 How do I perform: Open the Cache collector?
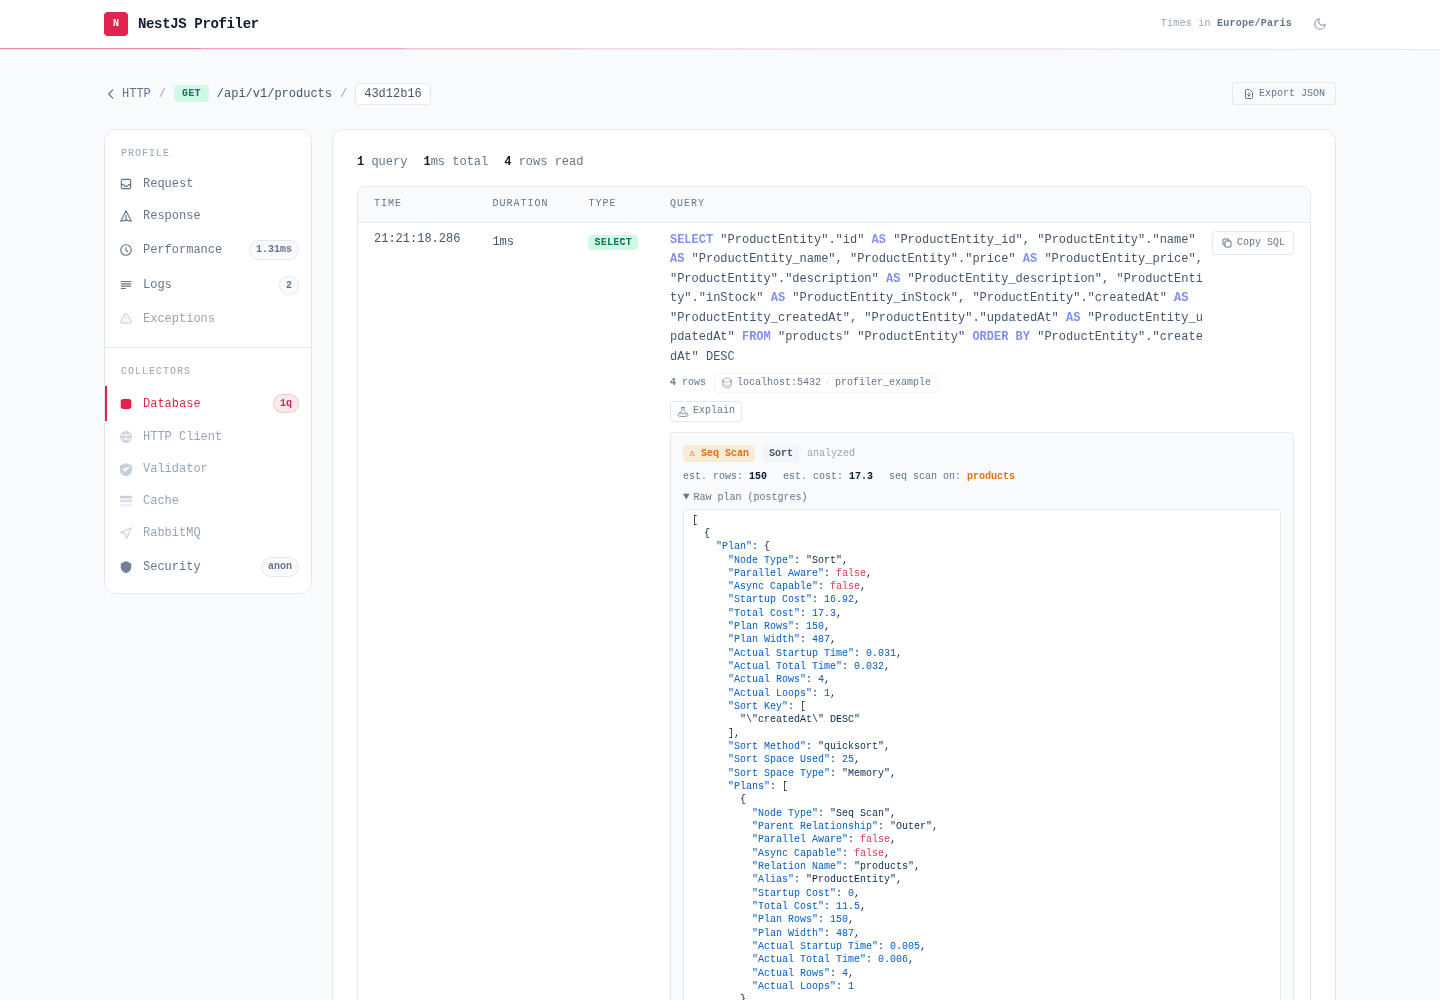coord(208,501)
